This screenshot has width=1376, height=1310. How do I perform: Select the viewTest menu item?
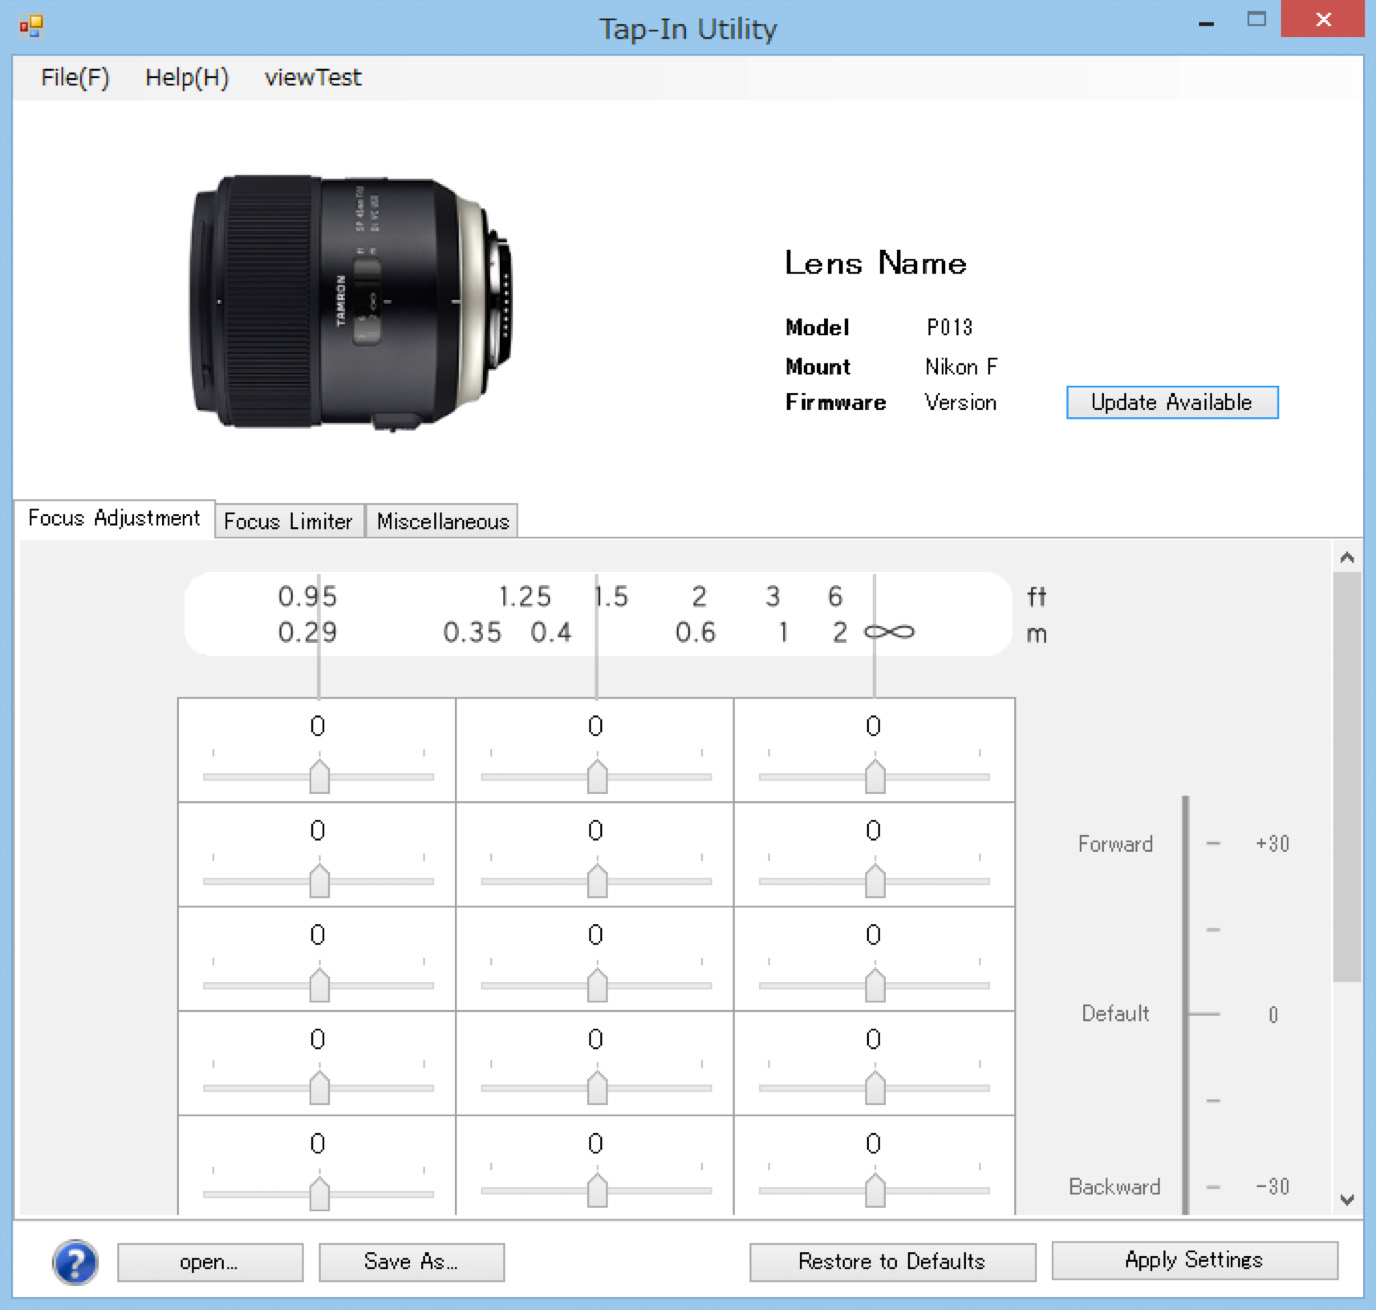coord(312,77)
